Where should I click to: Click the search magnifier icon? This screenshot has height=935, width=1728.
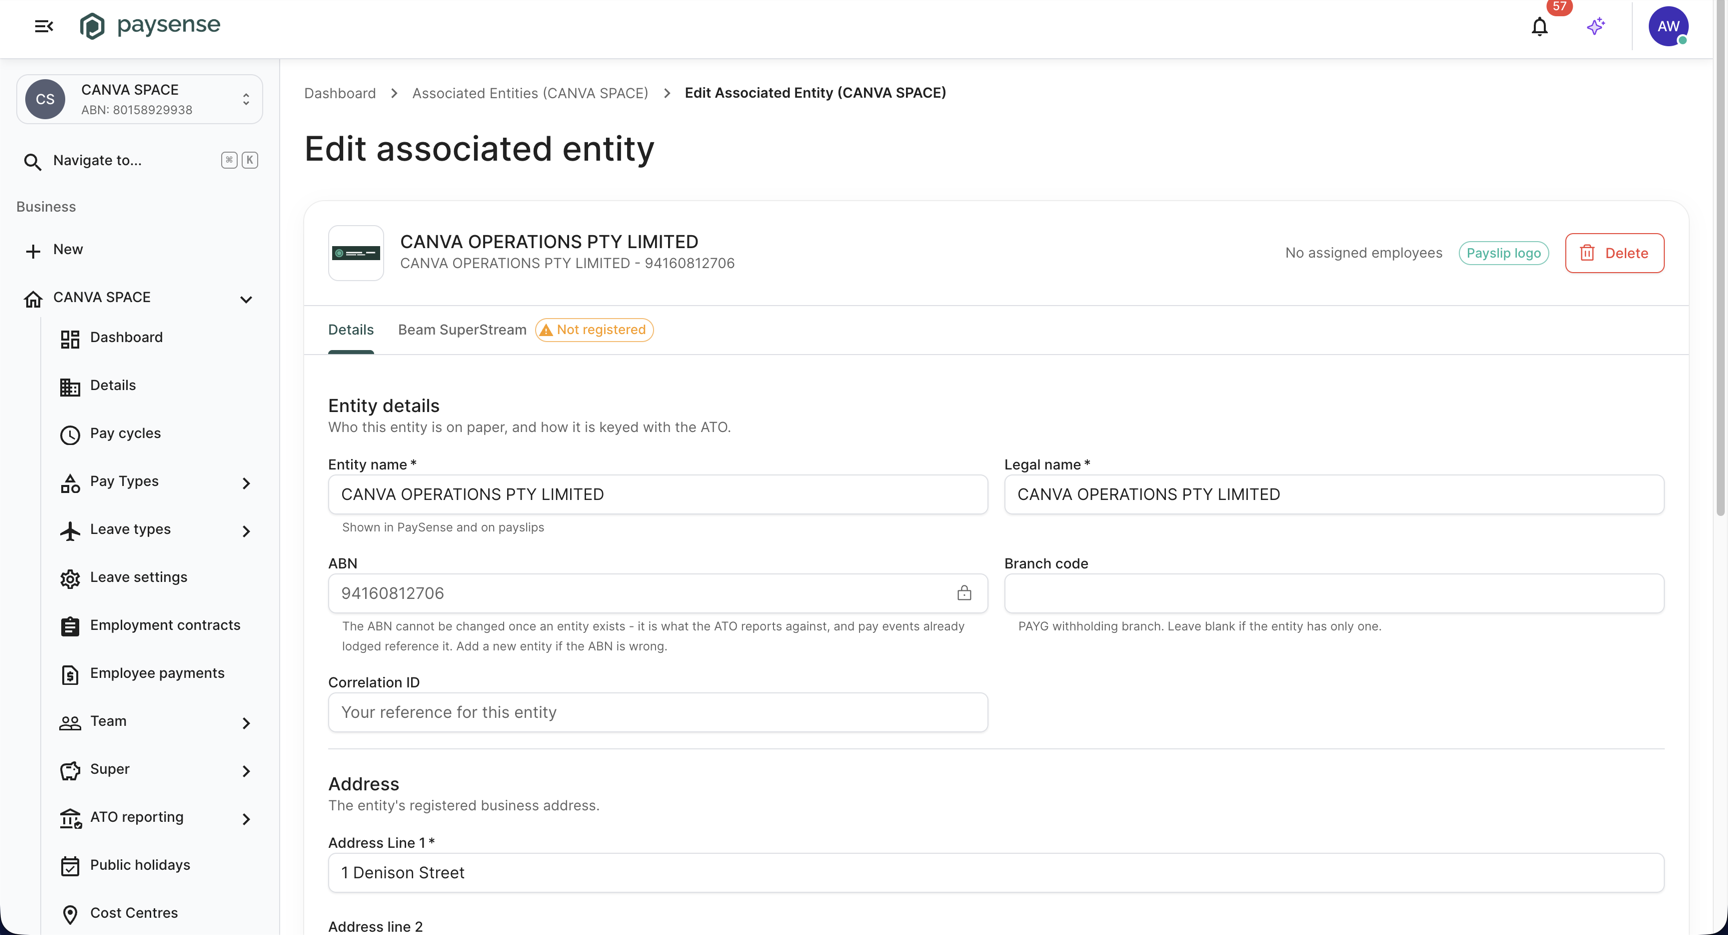[x=33, y=161]
